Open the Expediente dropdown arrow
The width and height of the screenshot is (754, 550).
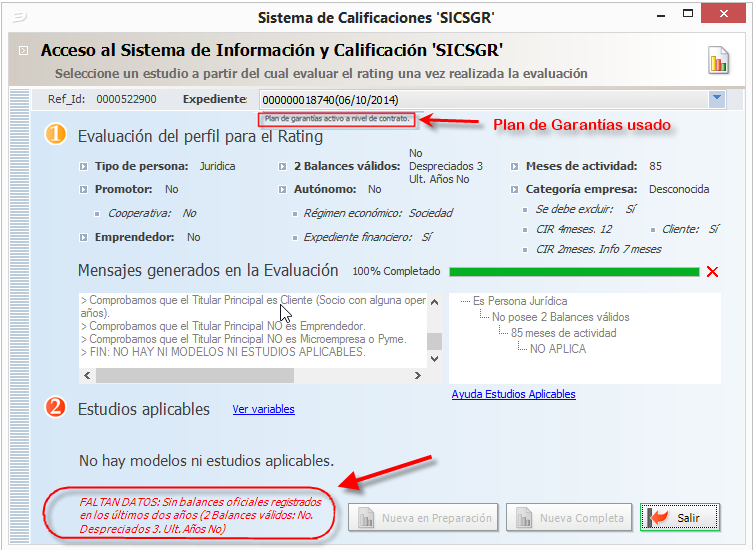716,100
